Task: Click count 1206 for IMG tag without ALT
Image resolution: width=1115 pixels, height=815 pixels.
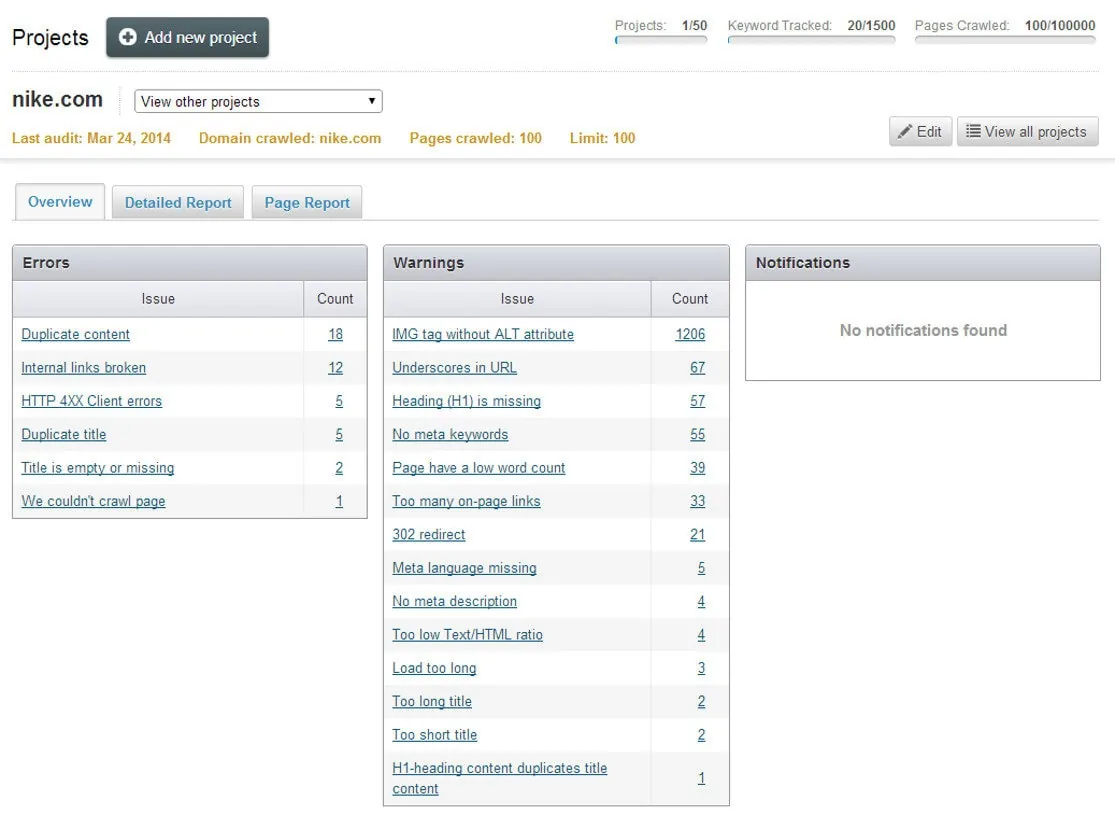Action: coord(690,334)
